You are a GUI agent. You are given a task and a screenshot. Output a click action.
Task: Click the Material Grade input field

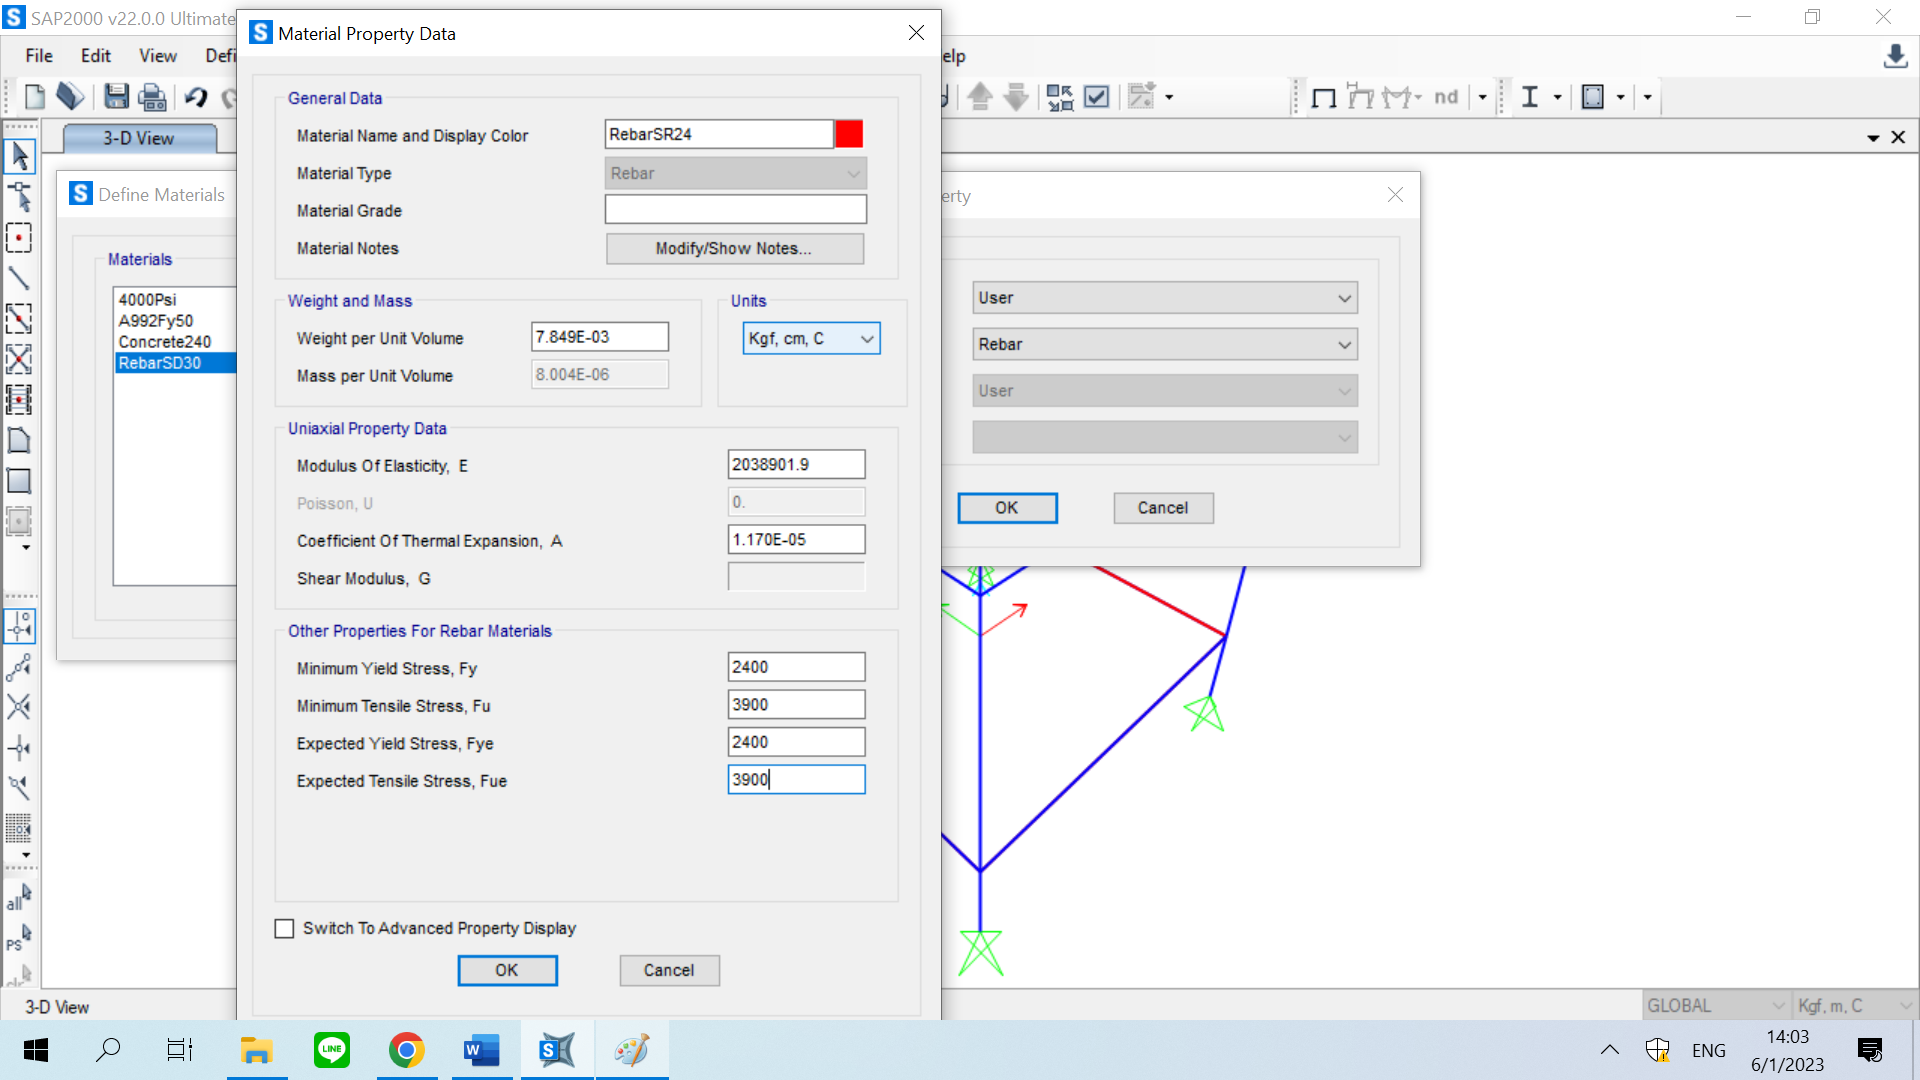[x=735, y=210]
